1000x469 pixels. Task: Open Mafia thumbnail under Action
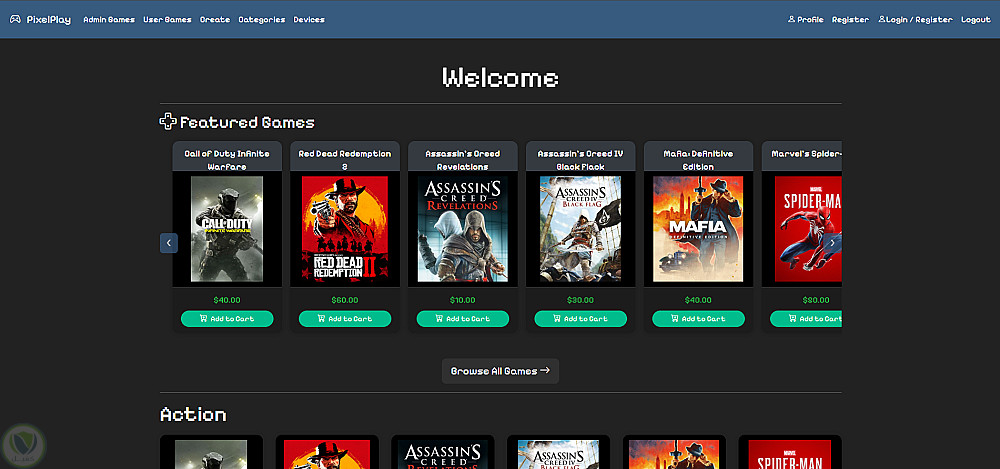pyautogui.click(x=674, y=454)
